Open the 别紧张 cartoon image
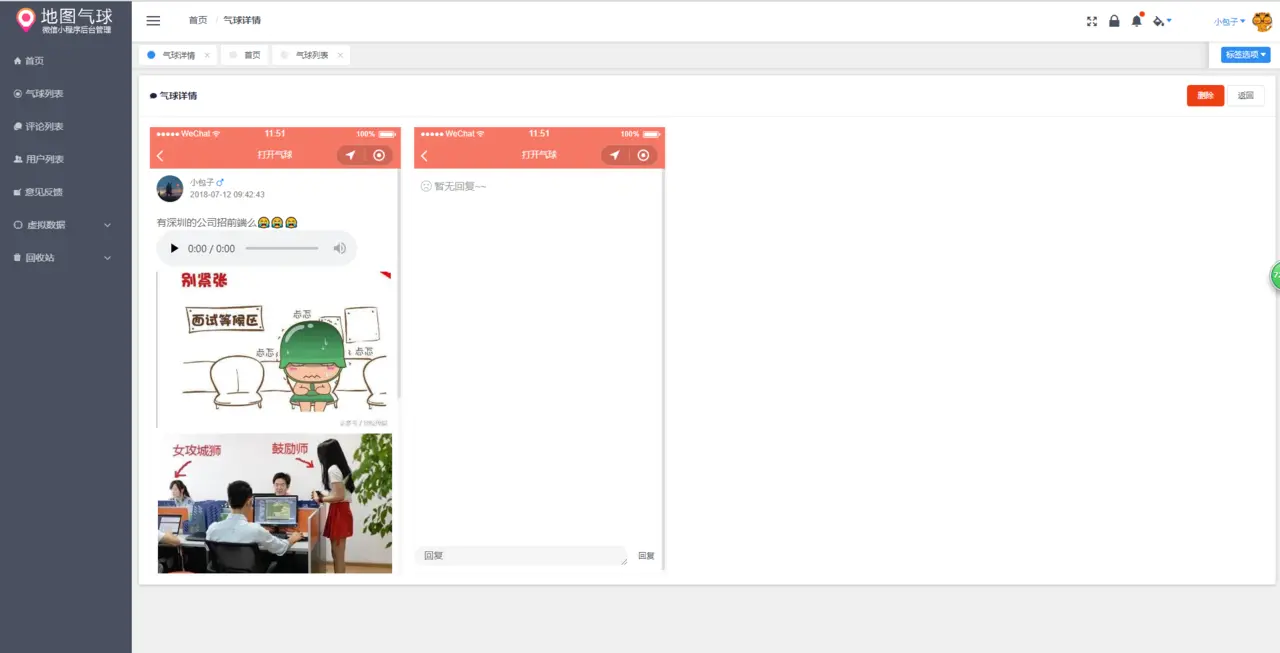The width and height of the screenshot is (1280, 653). coord(274,349)
